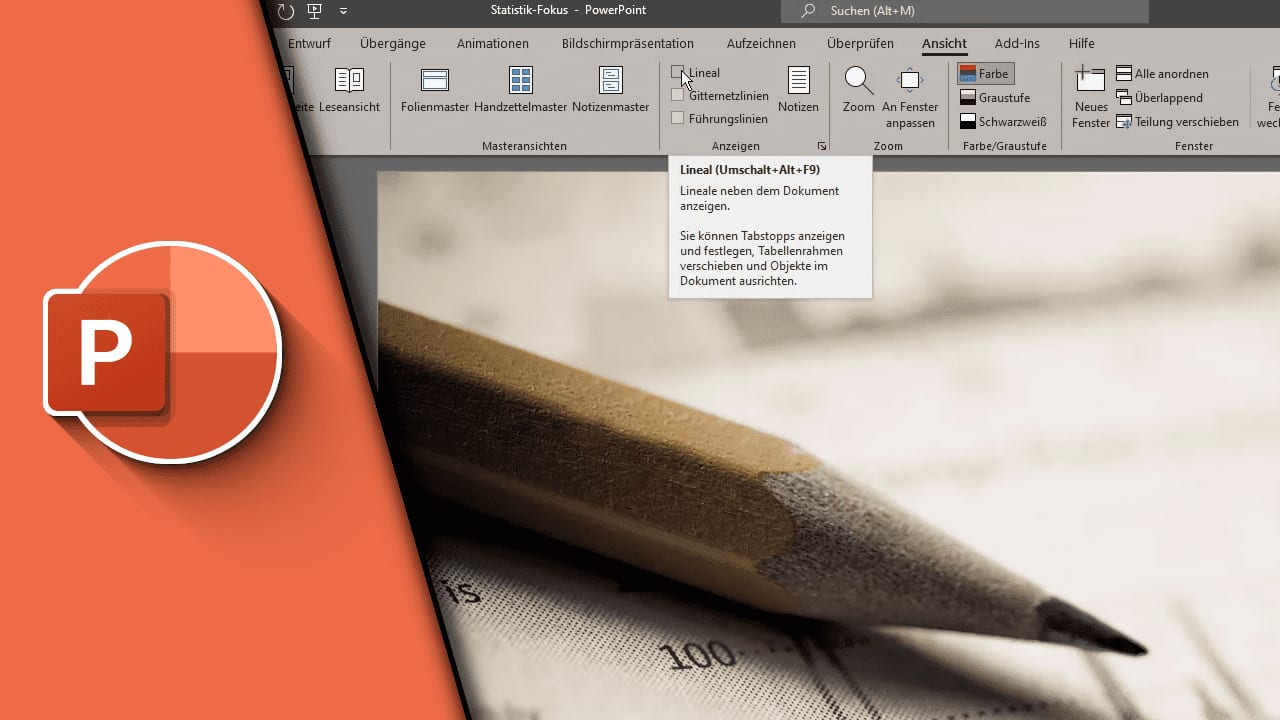Arrange windows Überlappend
Viewport: 1280px width, 720px height.
(x=1159, y=98)
